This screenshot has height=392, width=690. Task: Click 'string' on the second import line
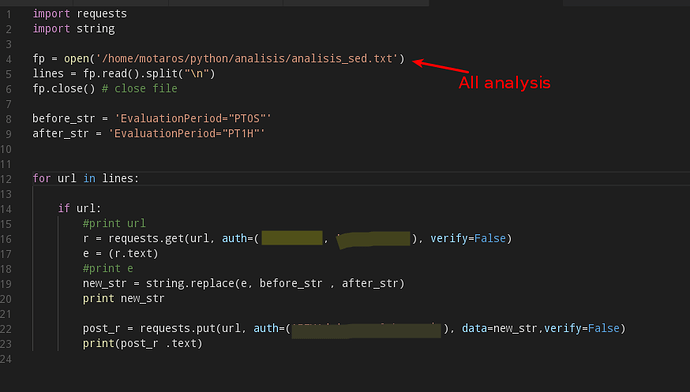click(x=95, y=29)
